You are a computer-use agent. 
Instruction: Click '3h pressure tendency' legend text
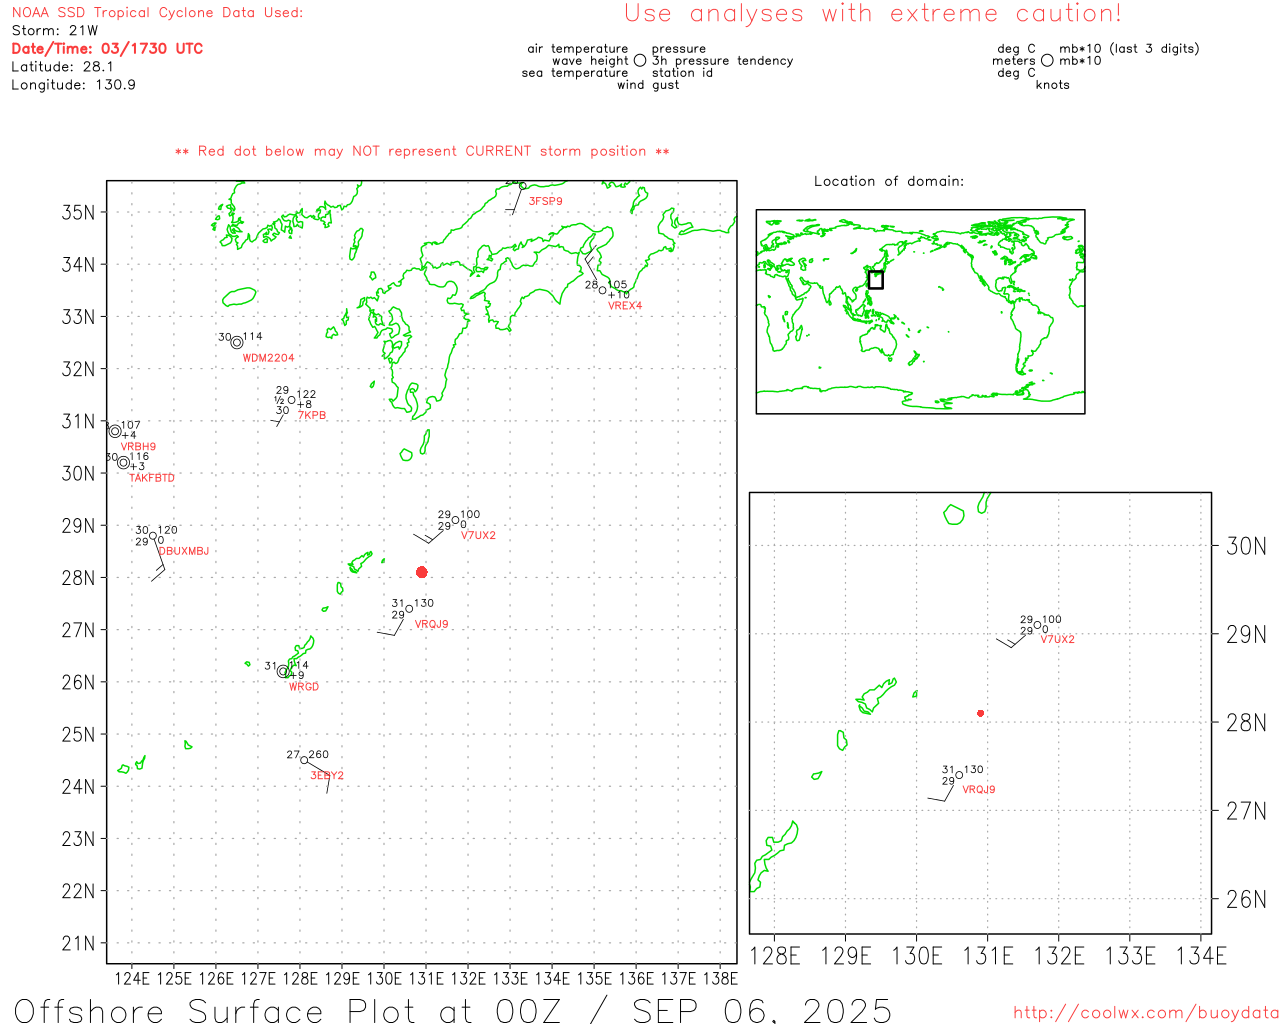pyautogui.click(x=723, y=61)
